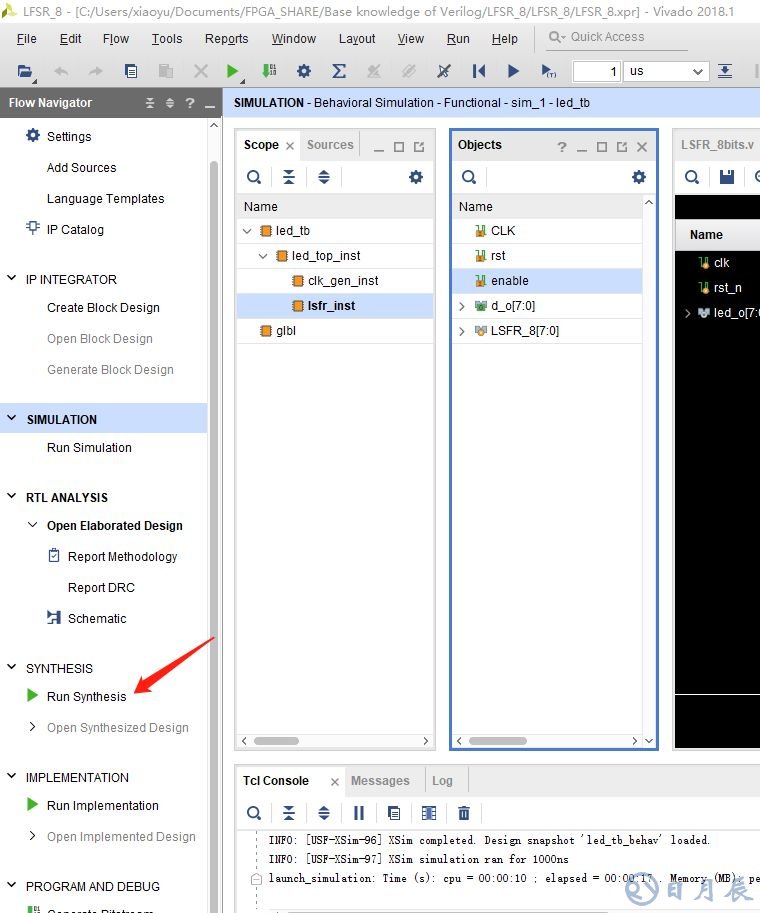
Task: Open the Reports menu
Action: (226, 38)
